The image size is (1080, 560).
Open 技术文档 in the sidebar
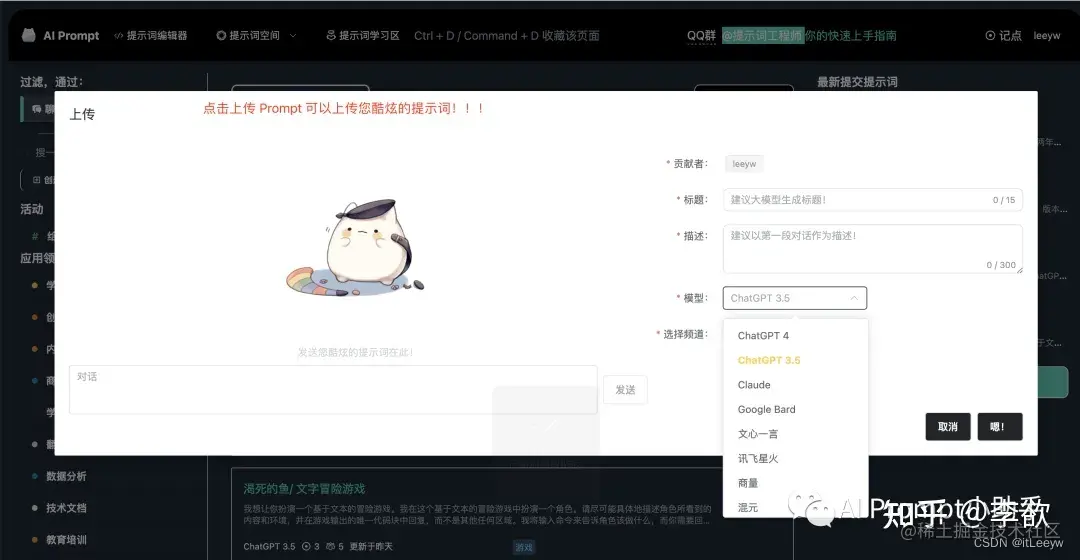66,508
